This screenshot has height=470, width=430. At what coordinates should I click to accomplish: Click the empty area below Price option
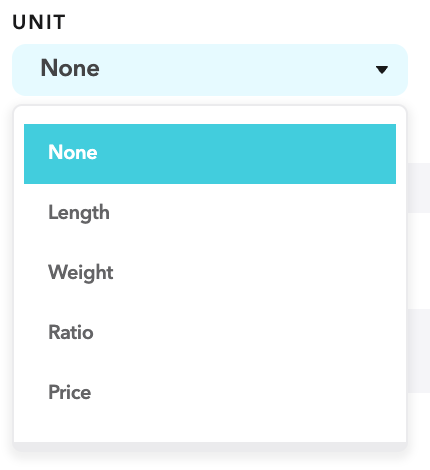pos(210,432)
